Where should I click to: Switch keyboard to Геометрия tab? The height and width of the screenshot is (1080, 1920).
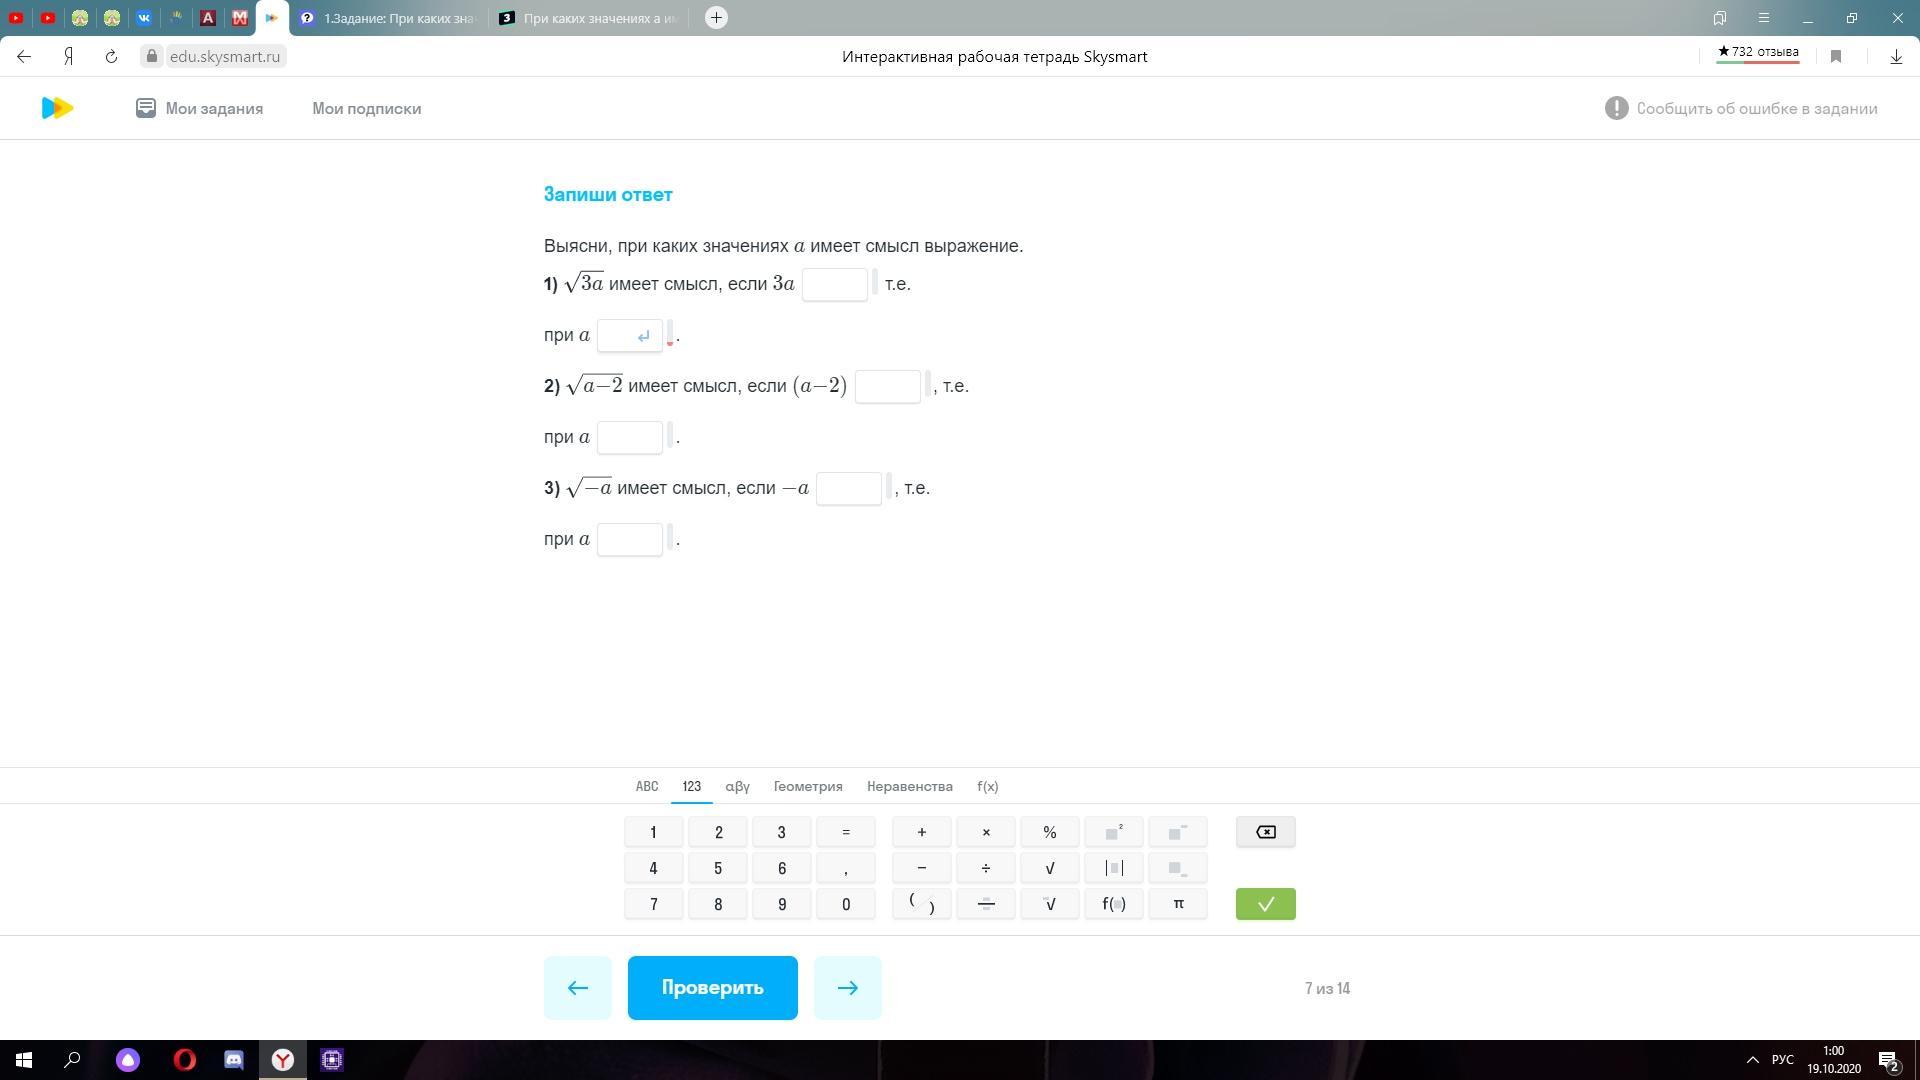[807, 786]
